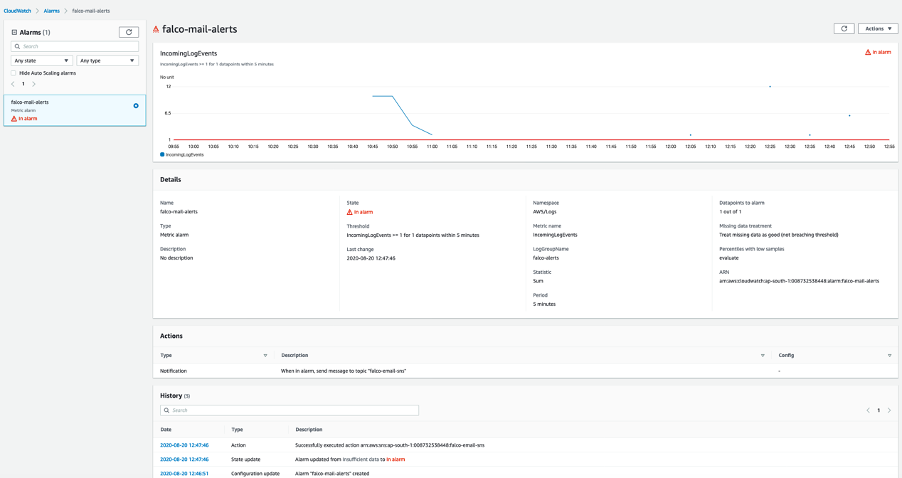Screen dimensions: 902x478
Task: Sort the actions table by the Type column
Action: [x=265, y=355]
